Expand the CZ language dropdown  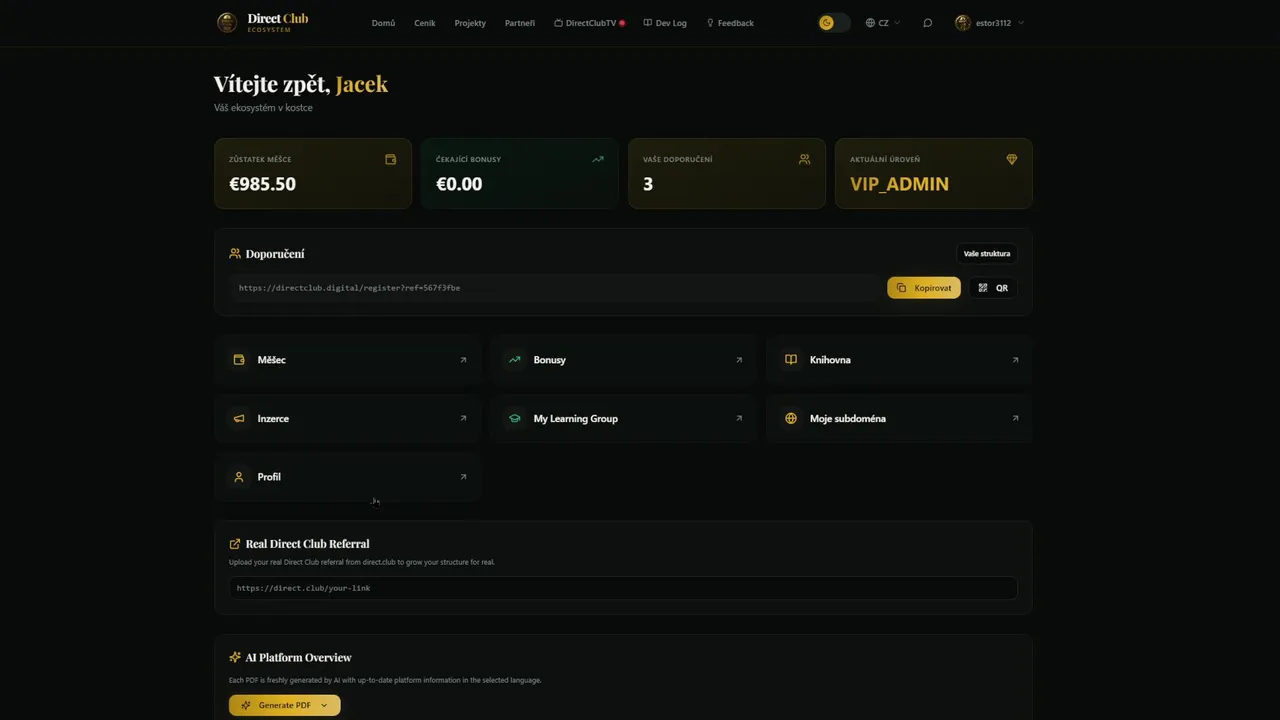coord(883,23)
